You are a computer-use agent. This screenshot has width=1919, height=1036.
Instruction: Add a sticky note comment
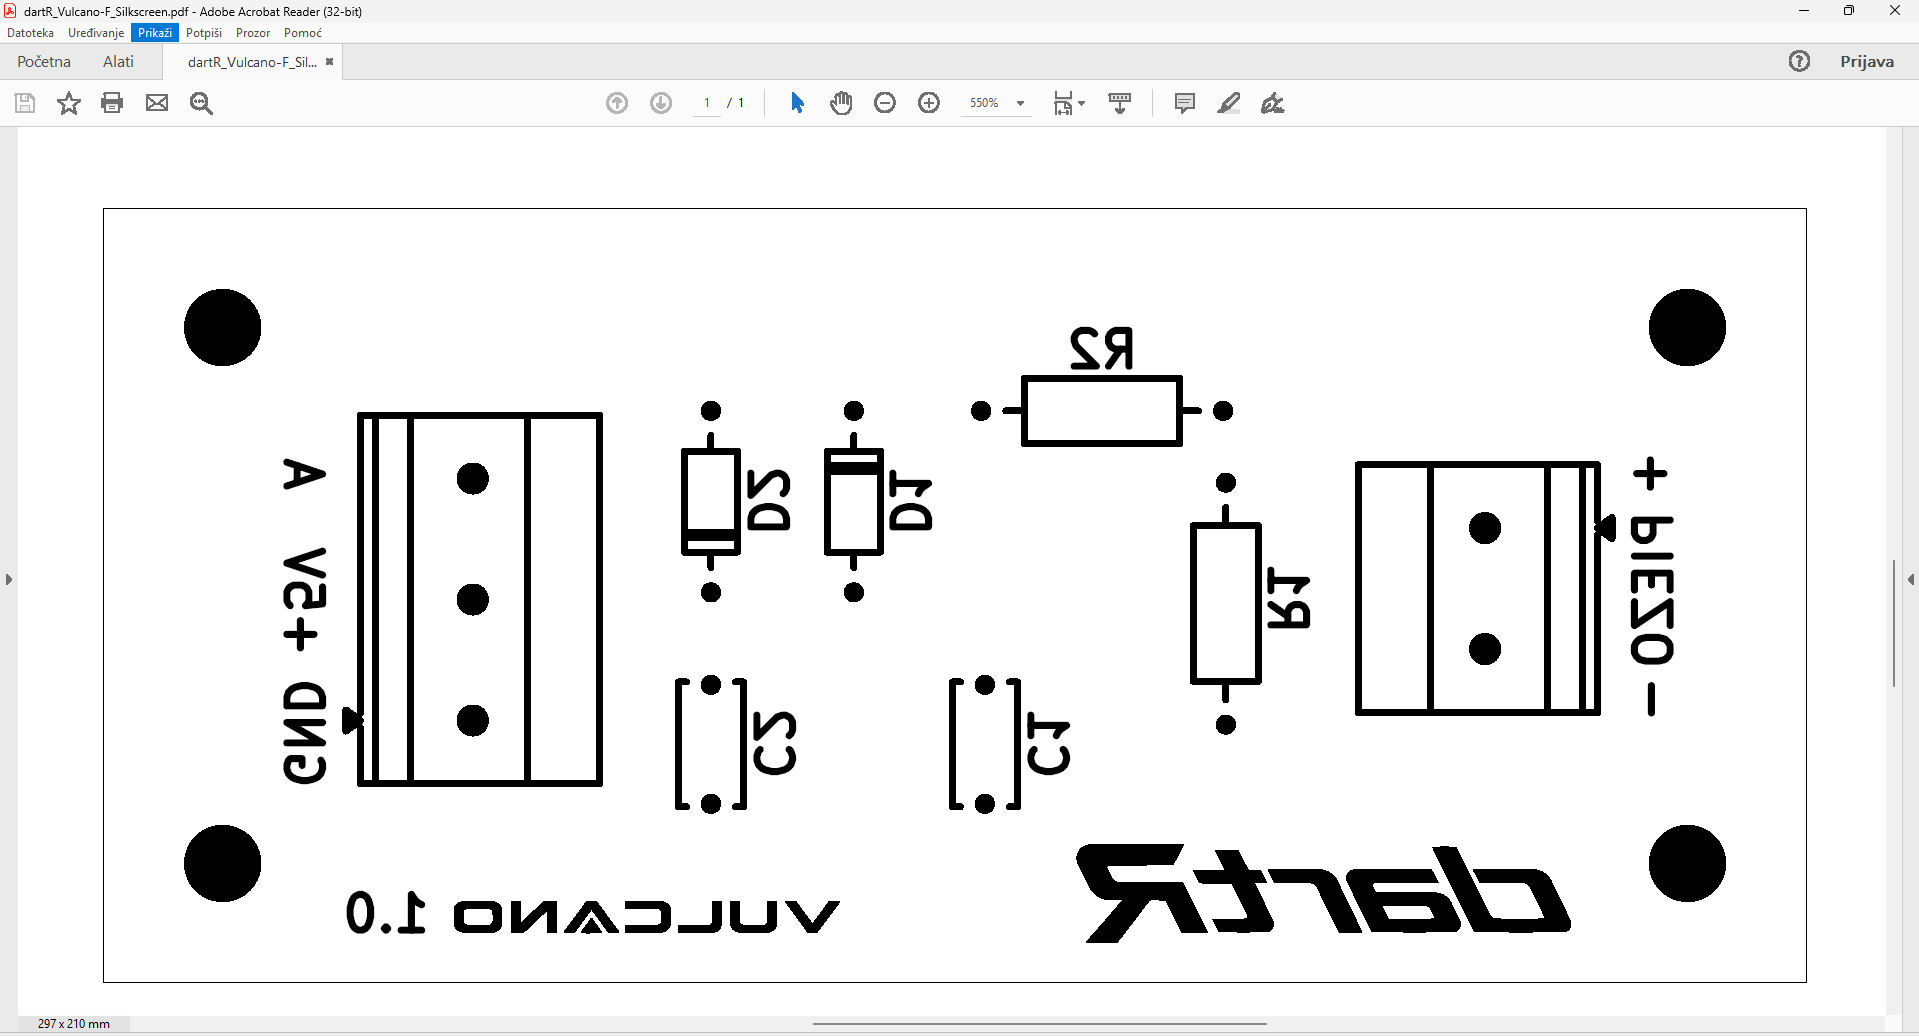tap(1185, 103)
